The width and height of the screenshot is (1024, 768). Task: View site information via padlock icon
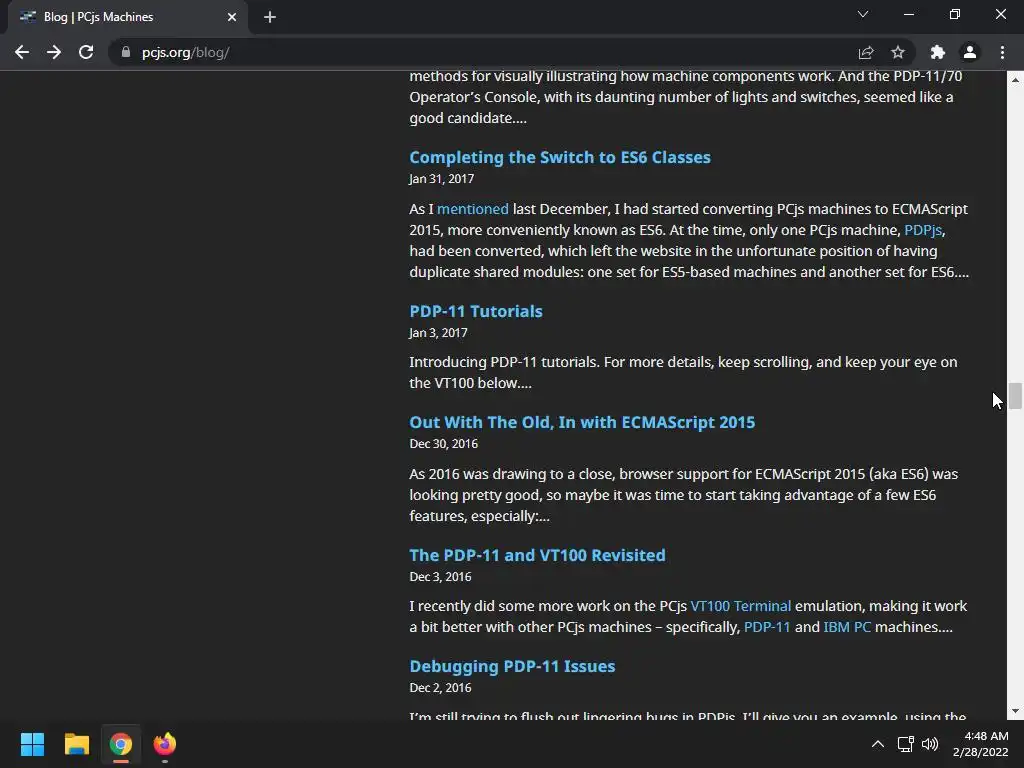pyautogui.click(x=126, y=52)
